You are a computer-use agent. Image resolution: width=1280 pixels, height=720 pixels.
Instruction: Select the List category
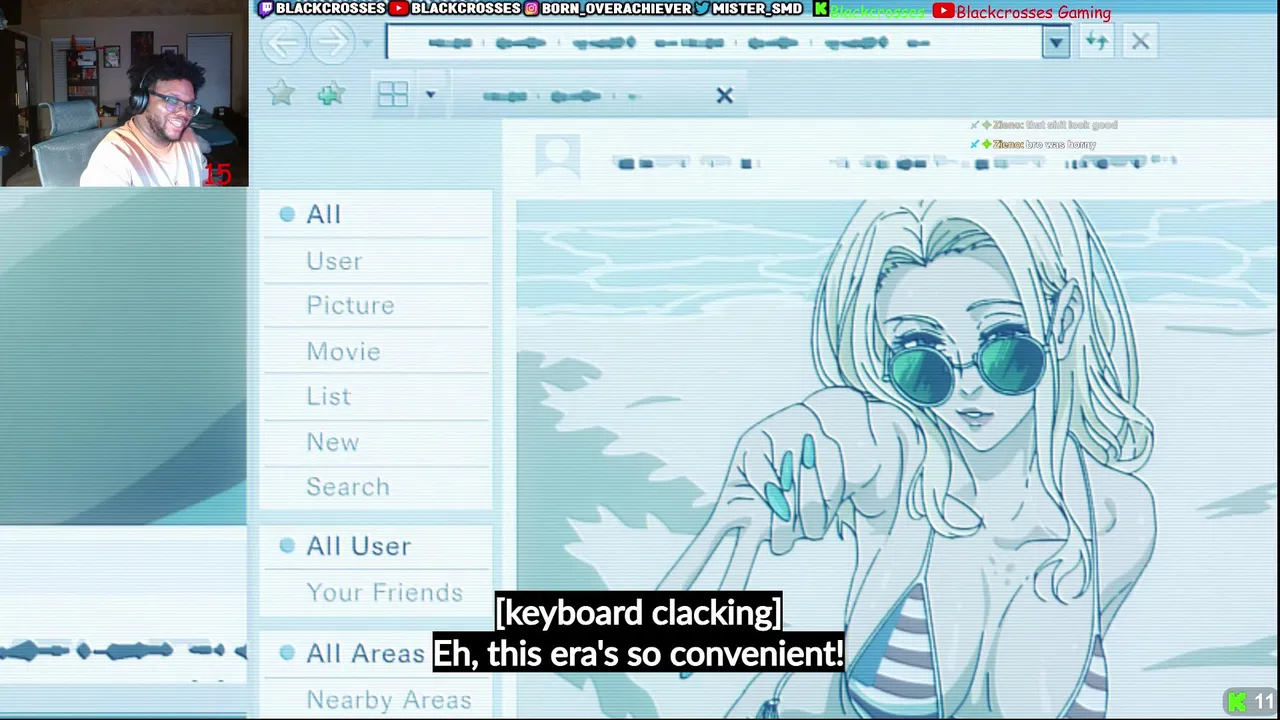click(x=328, y=396)
